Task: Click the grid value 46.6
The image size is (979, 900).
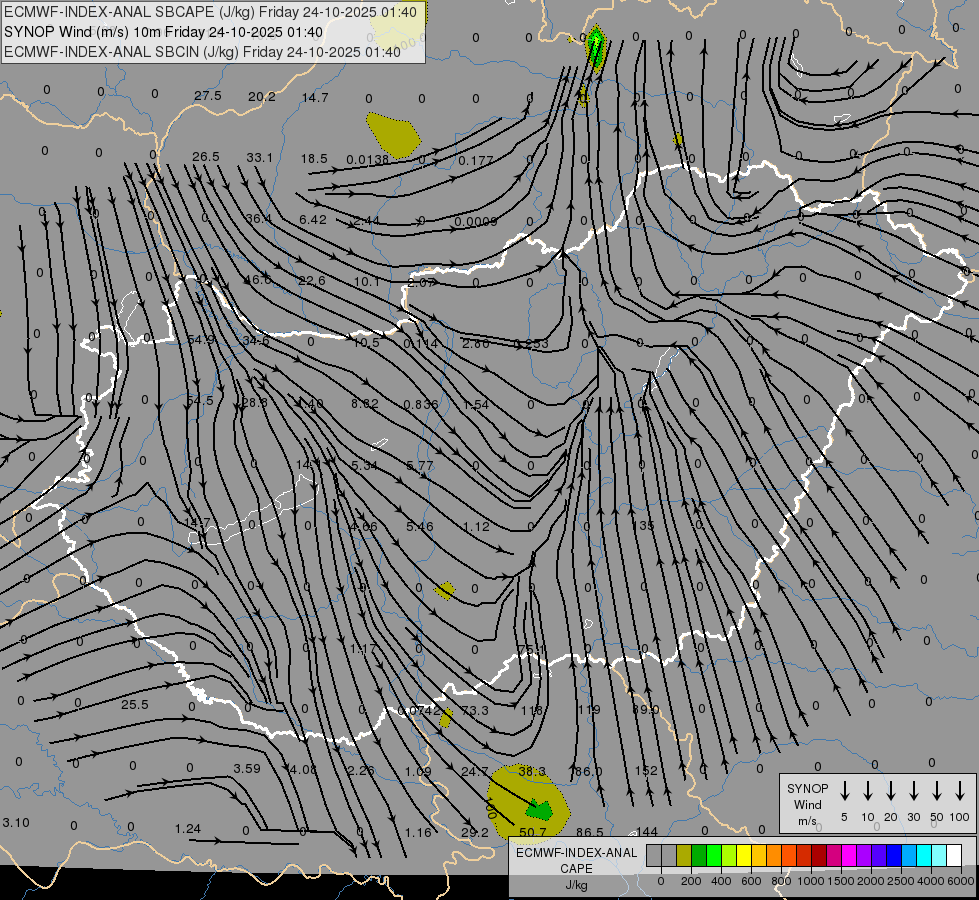Action: (257, 280)
